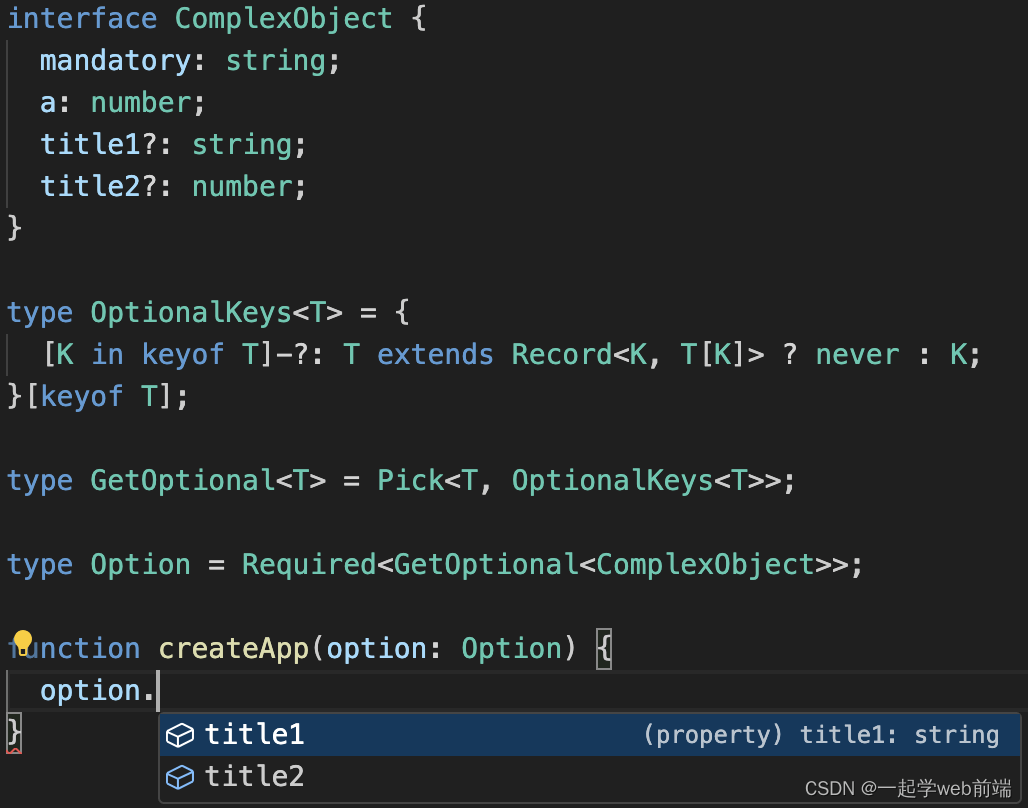The height and width of the screenshot is (808, 1028).
Task: Choose the title2 autocomplete suggestion
Action: coord(589,777)
